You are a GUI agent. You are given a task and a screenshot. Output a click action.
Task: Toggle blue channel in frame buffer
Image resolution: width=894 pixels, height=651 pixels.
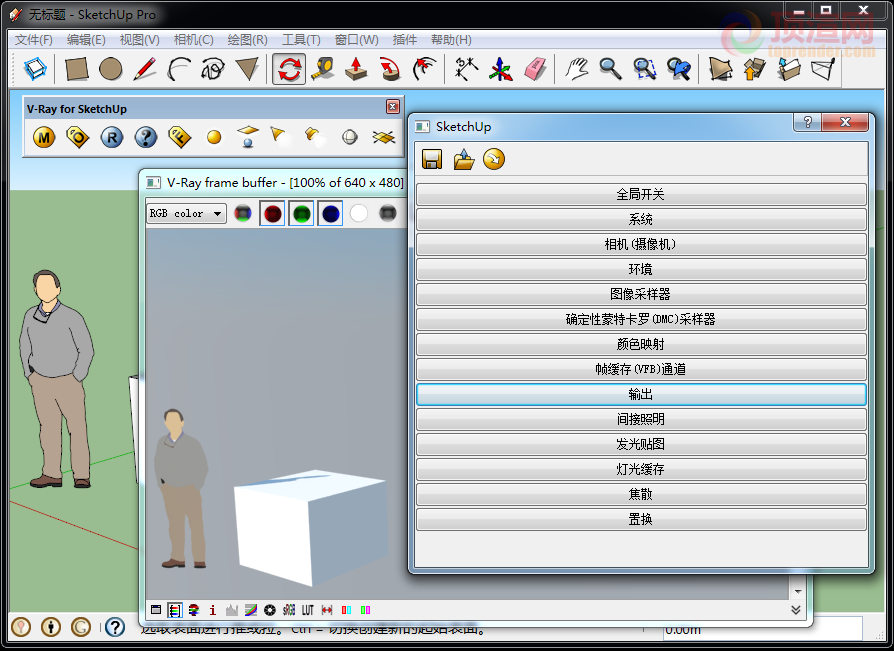point(330,214)
